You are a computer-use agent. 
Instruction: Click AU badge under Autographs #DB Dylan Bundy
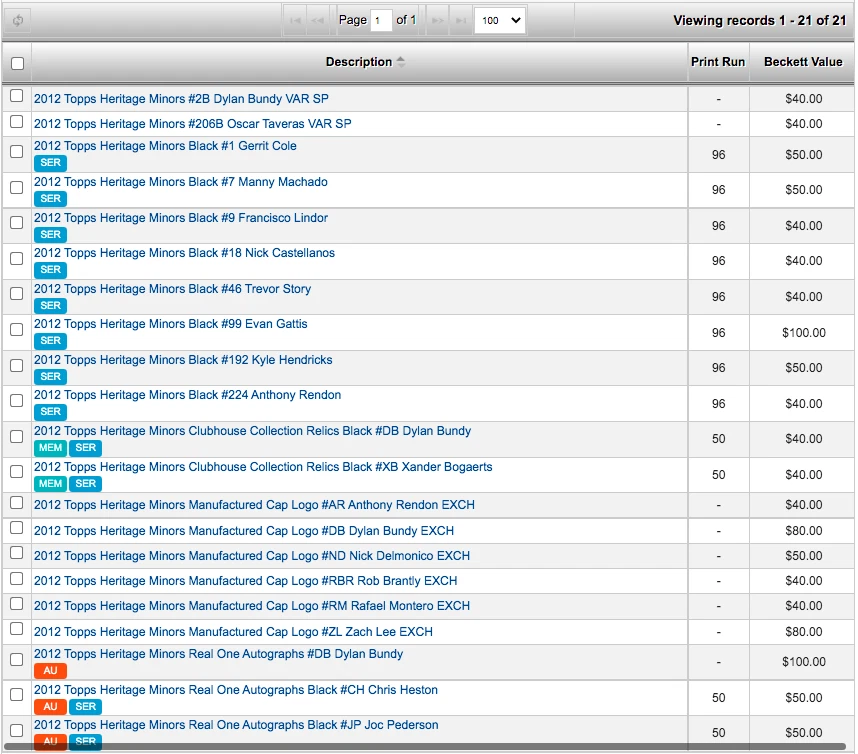pos(50,671)
